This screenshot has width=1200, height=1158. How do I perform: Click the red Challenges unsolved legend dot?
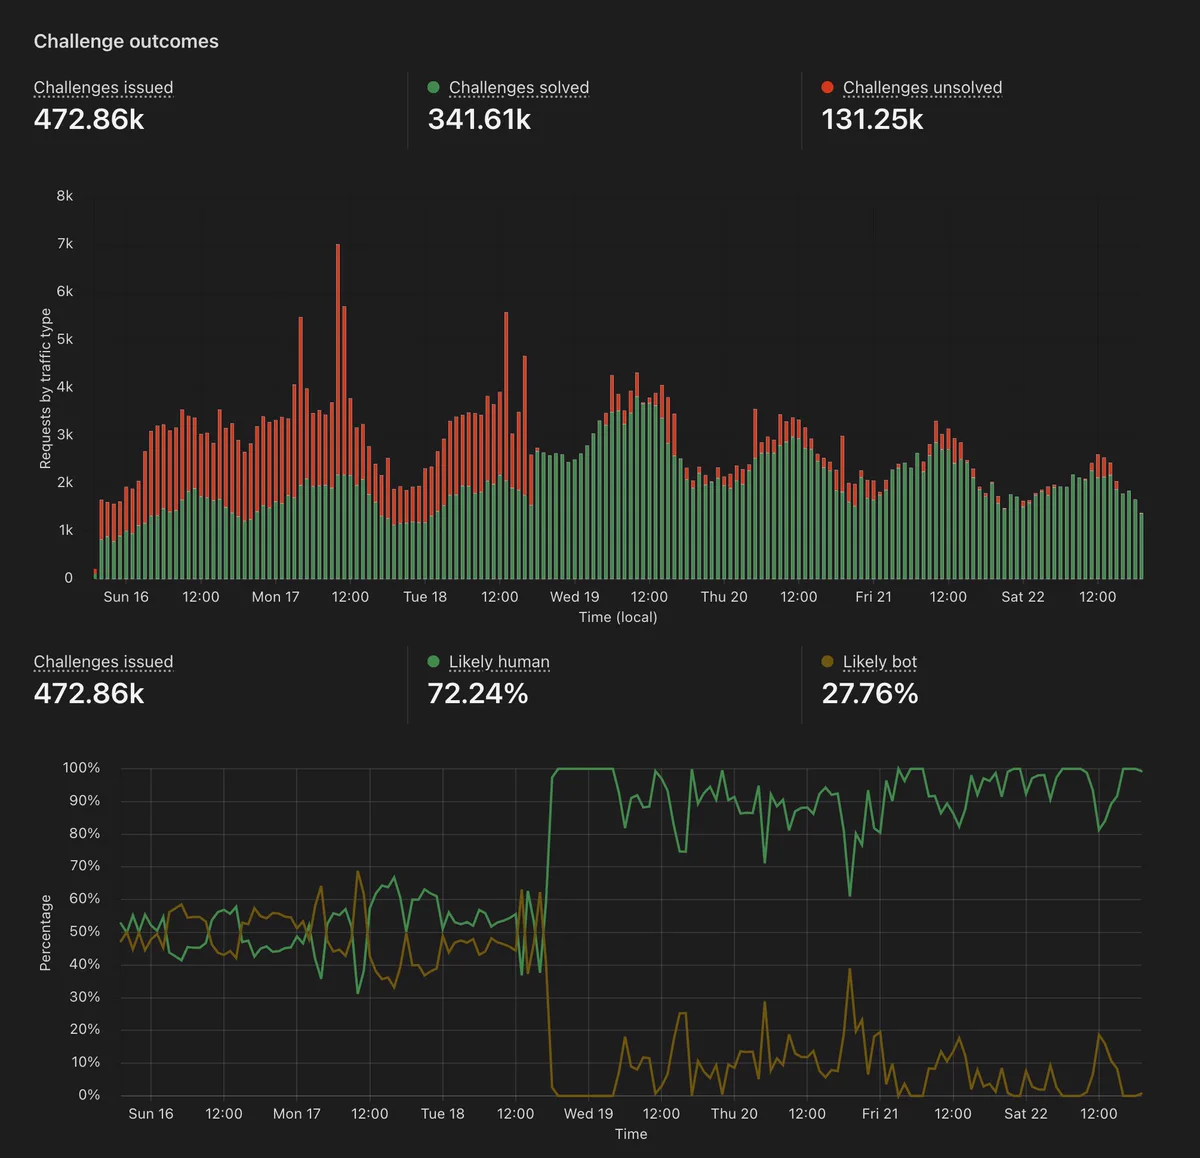pos(827,87)
